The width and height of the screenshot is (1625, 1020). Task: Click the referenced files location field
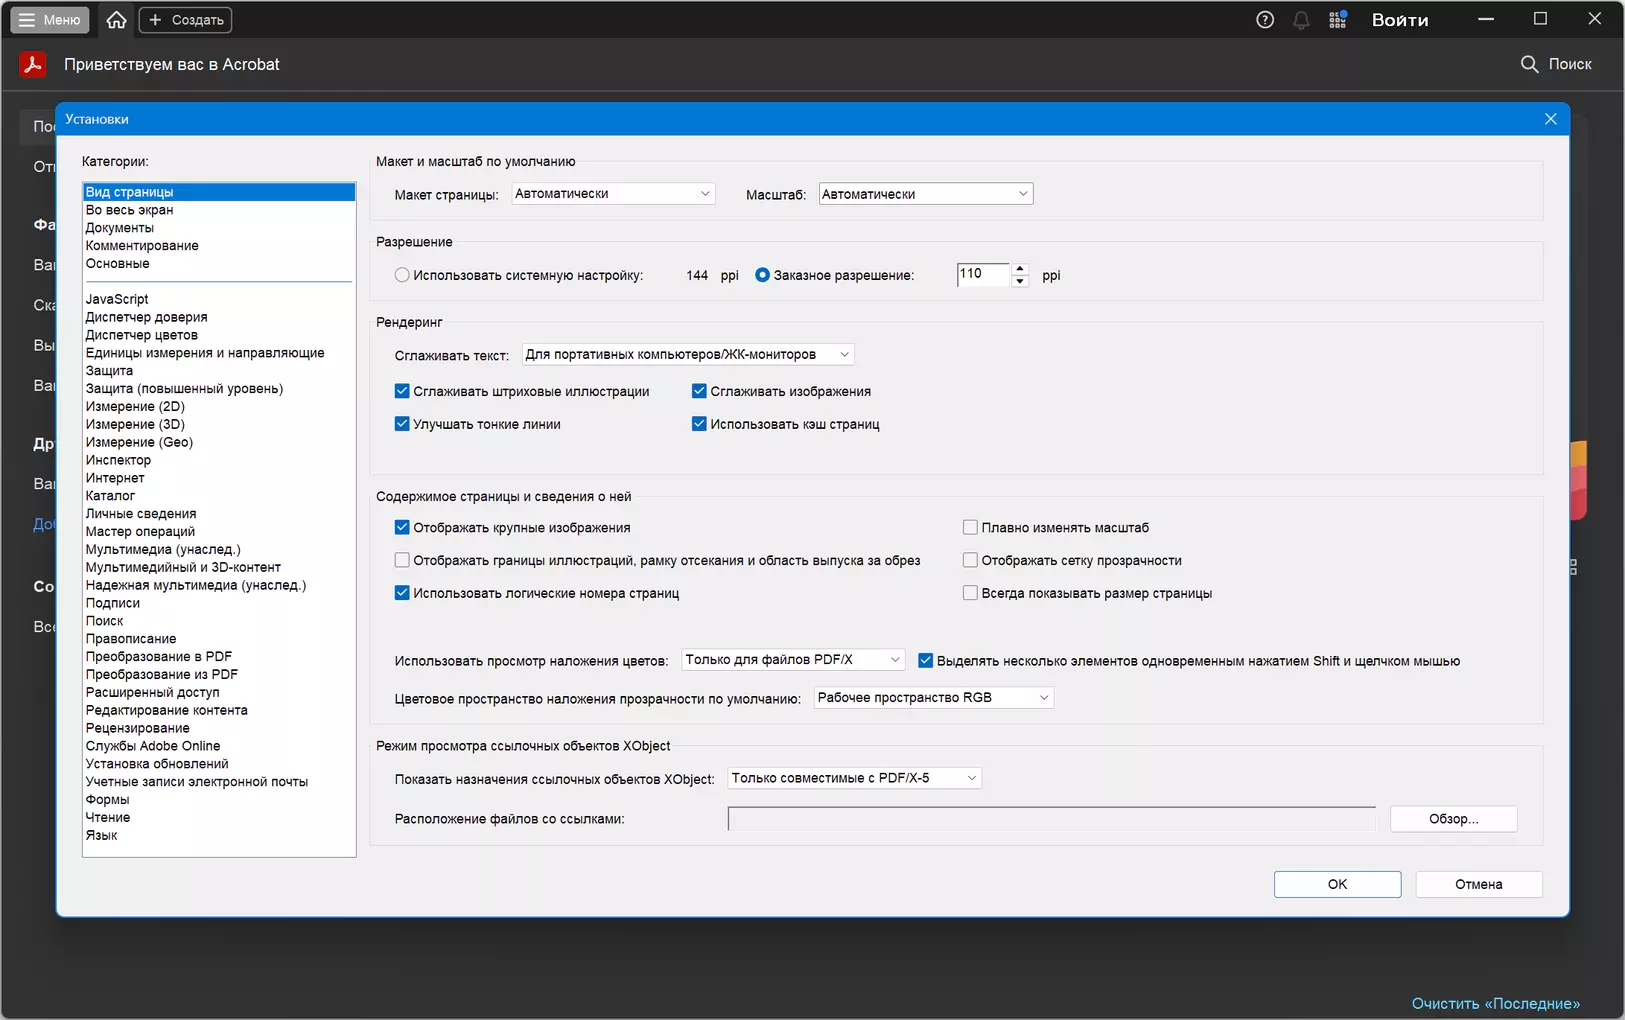pyautogui.click(x=1052, y=819)
